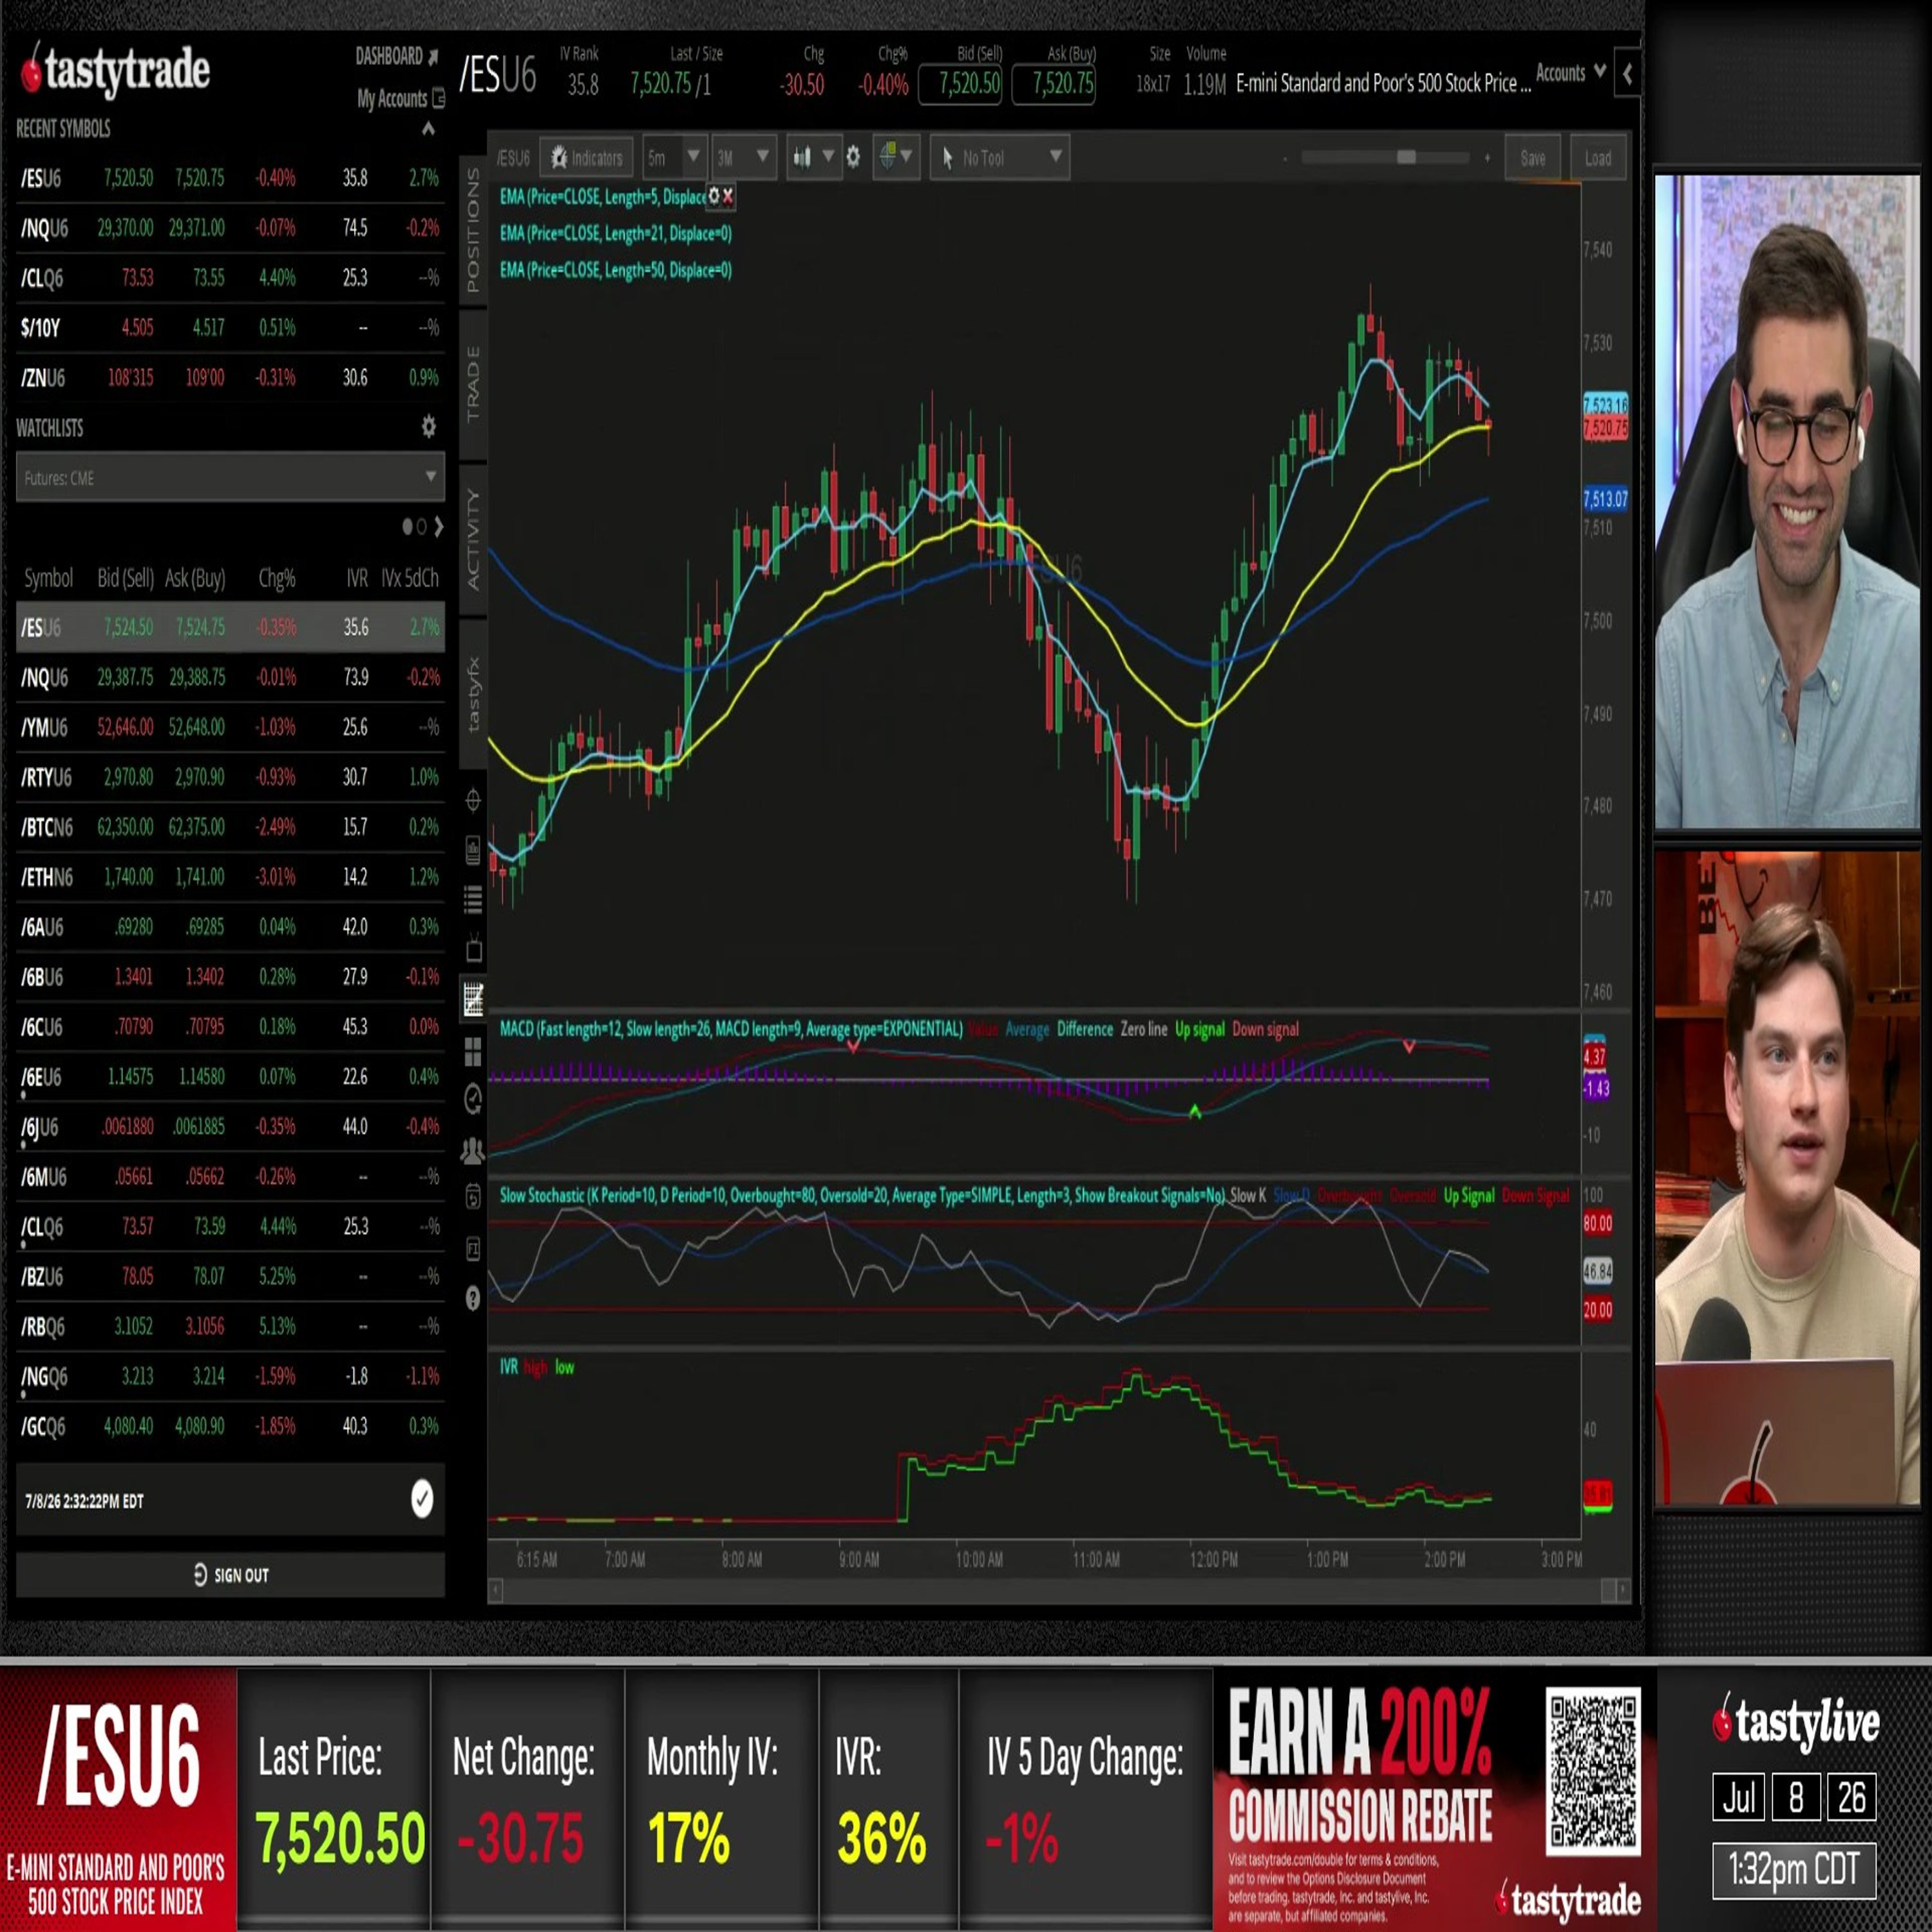Open the tastyfx vertical tab
The height and width of the screenshot is (1932, 1932).
473,694
